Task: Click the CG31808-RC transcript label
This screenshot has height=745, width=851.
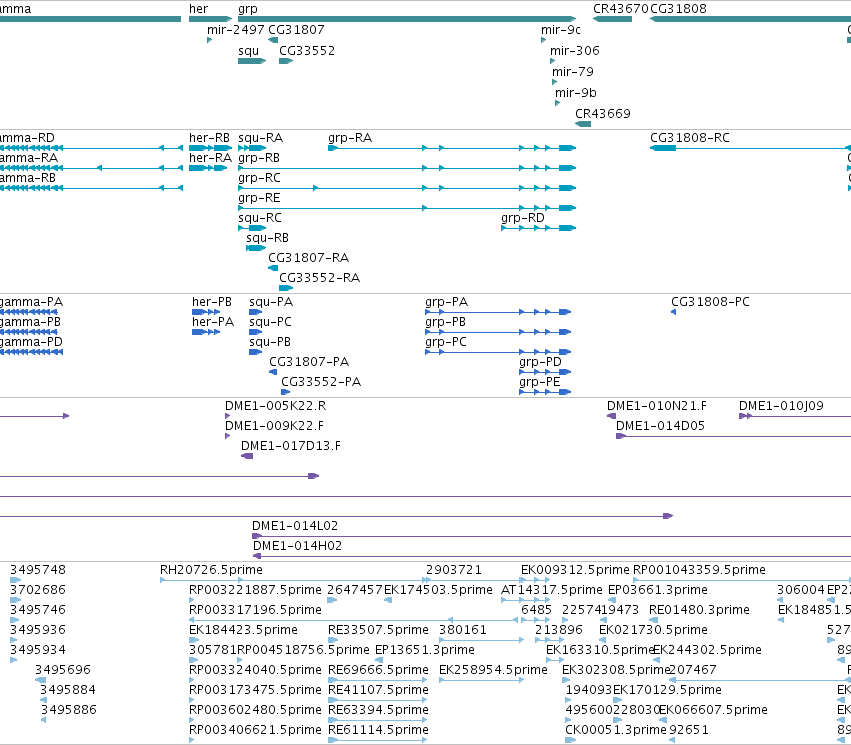Action: pyautogui.click(x=690, y=138)
